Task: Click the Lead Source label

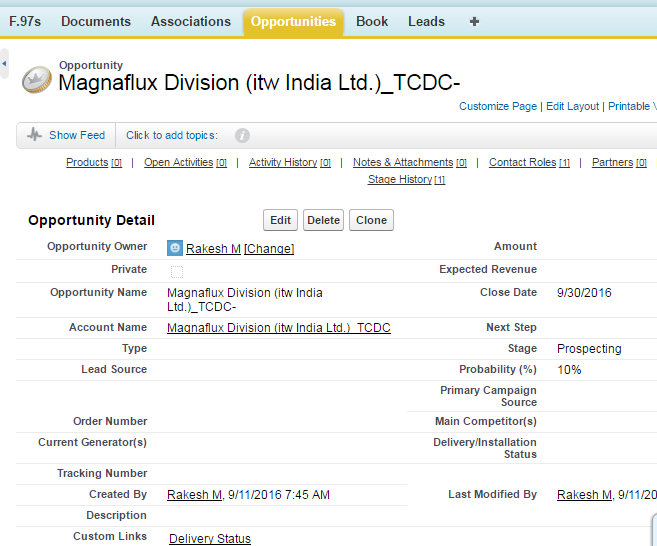Action: (x=114, y=369)
